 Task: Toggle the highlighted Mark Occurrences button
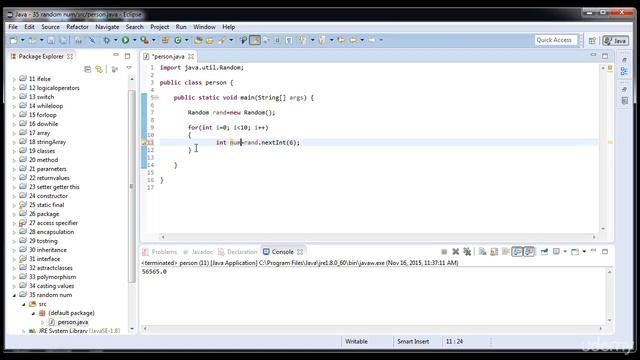[255, 40]
